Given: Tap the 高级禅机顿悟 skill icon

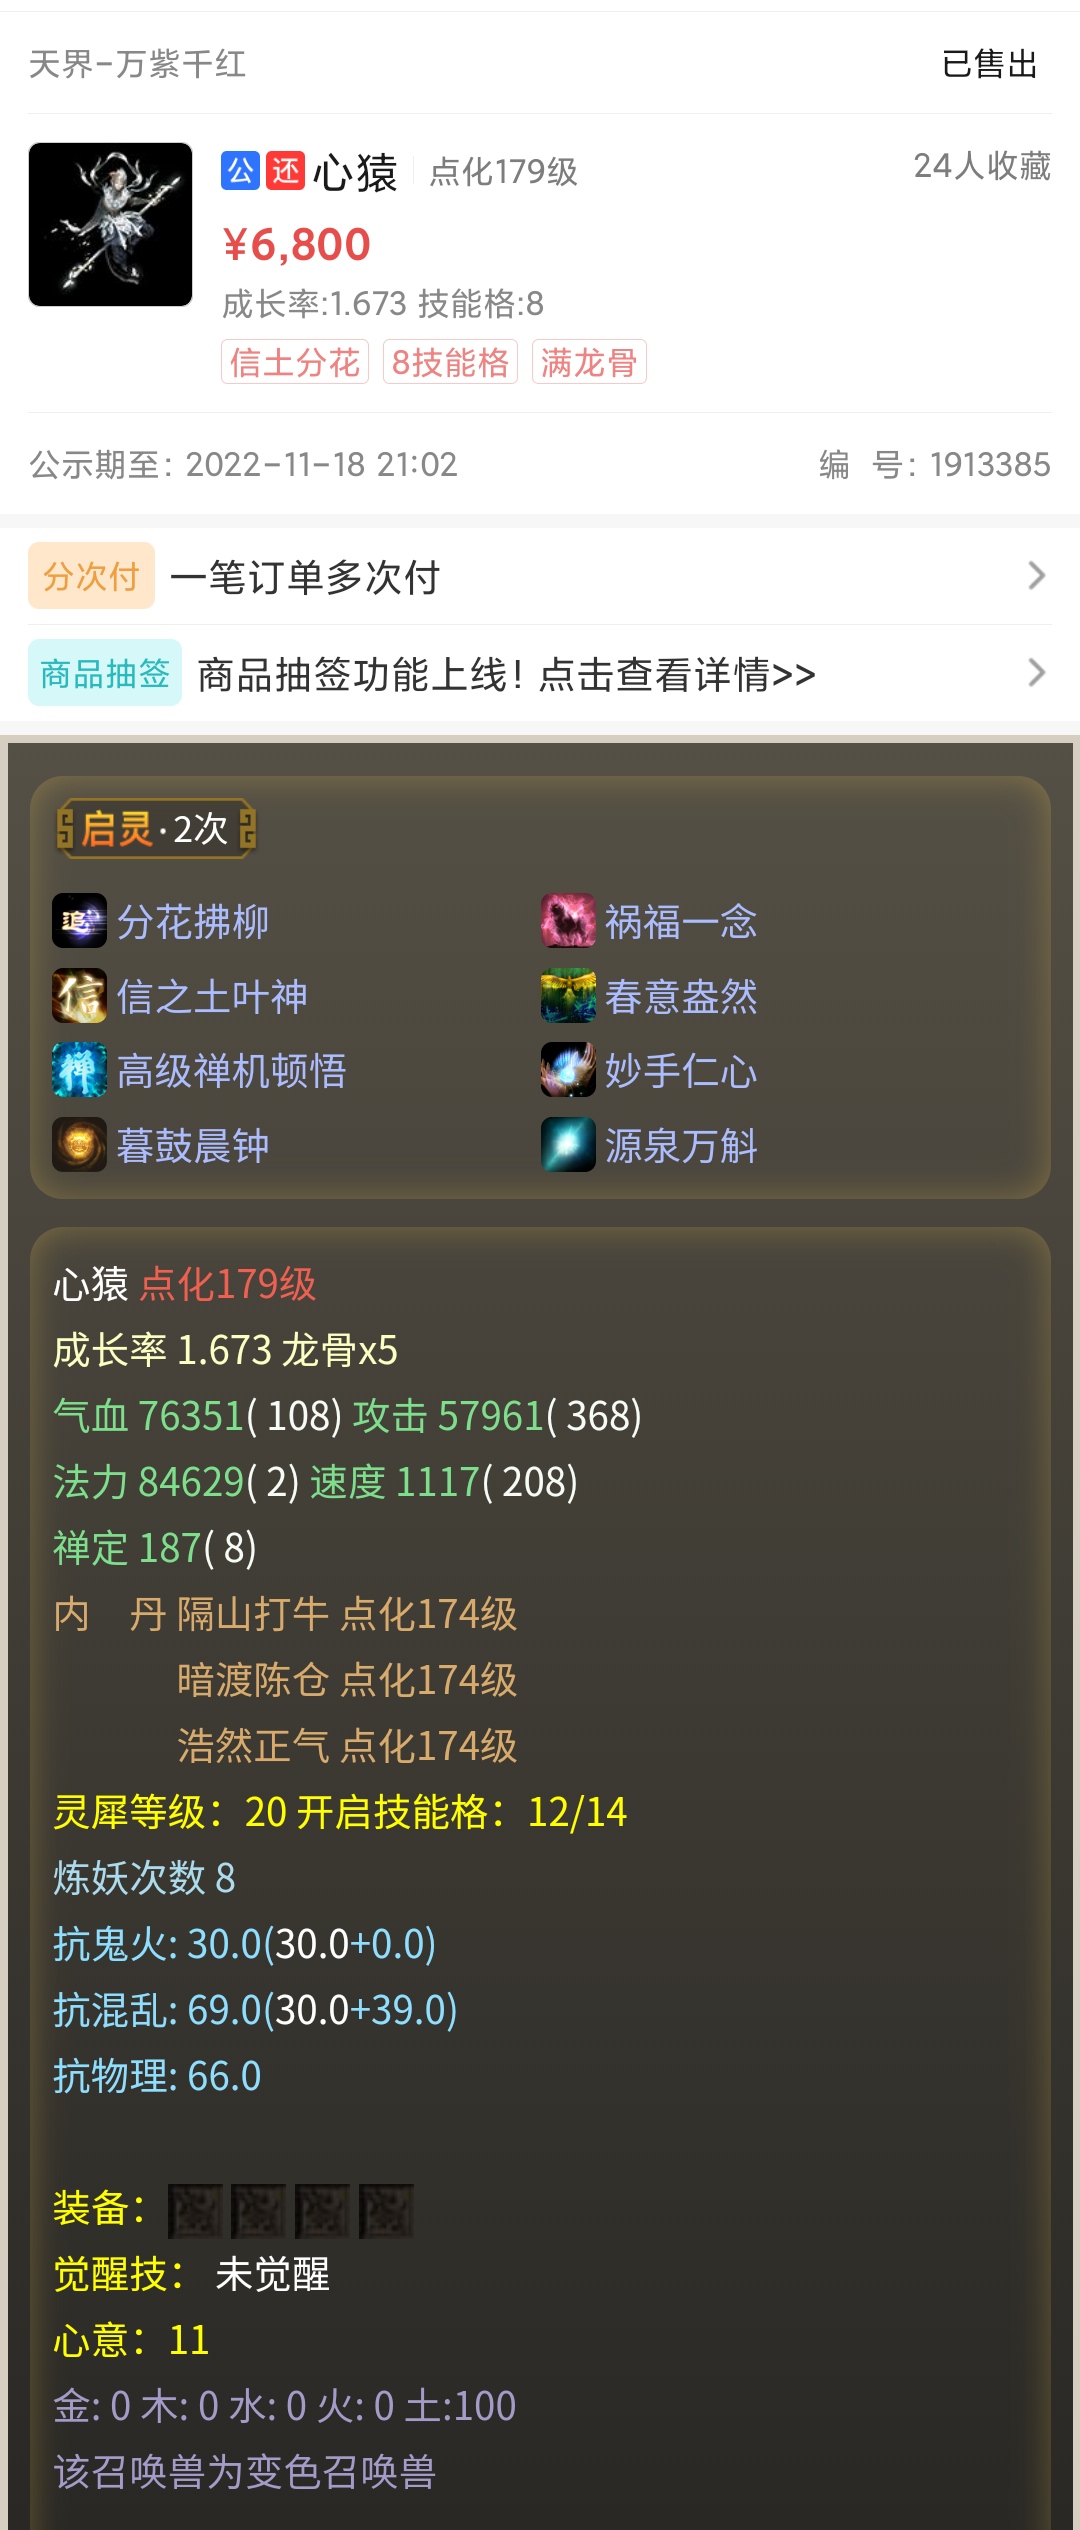Looking at the screenshot, I should [79, 1069].
